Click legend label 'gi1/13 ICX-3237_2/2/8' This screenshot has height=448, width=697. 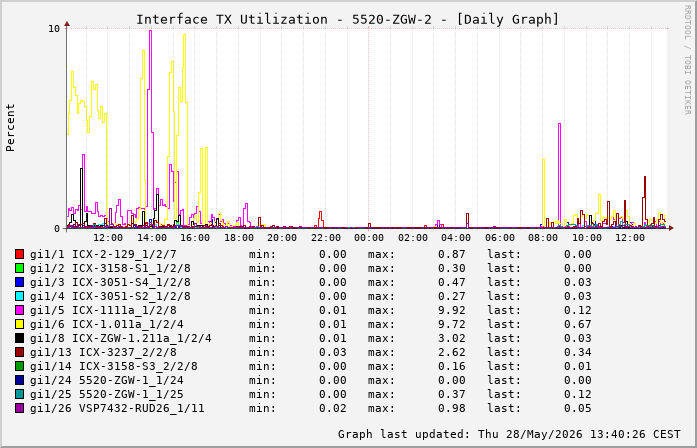[x=103, y=352]
